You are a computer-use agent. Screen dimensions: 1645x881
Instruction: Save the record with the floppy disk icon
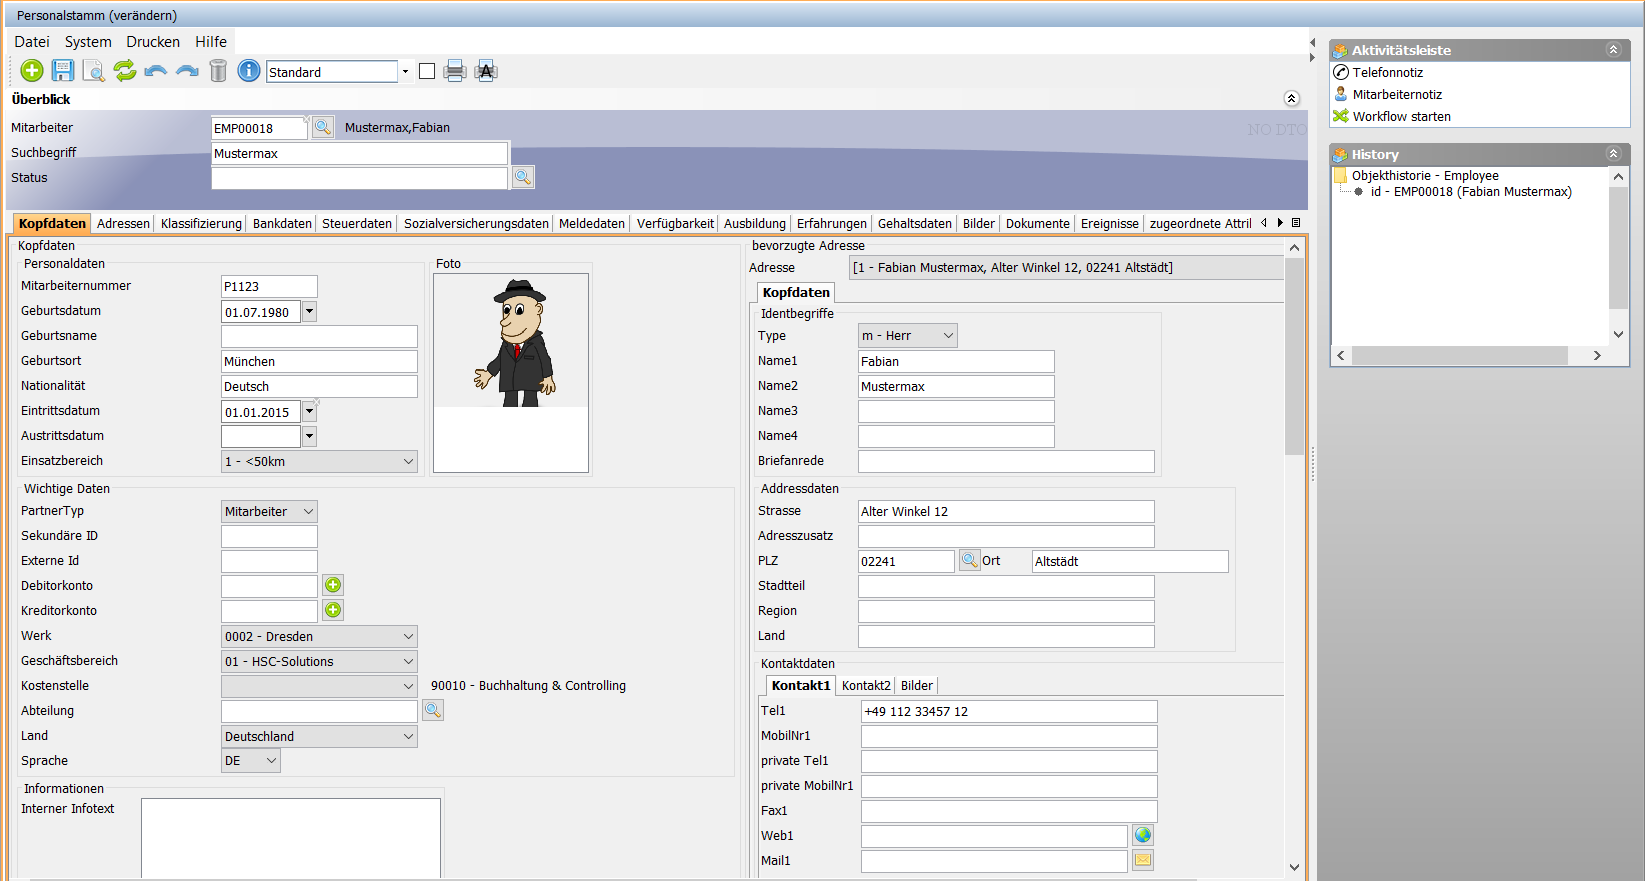click(x=63, y=71)
